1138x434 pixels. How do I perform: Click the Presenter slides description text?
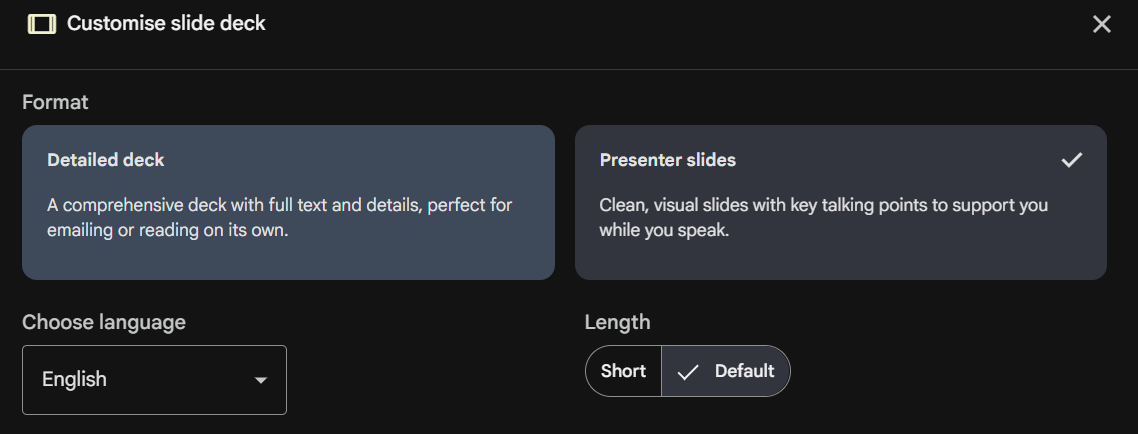(824, 217)
